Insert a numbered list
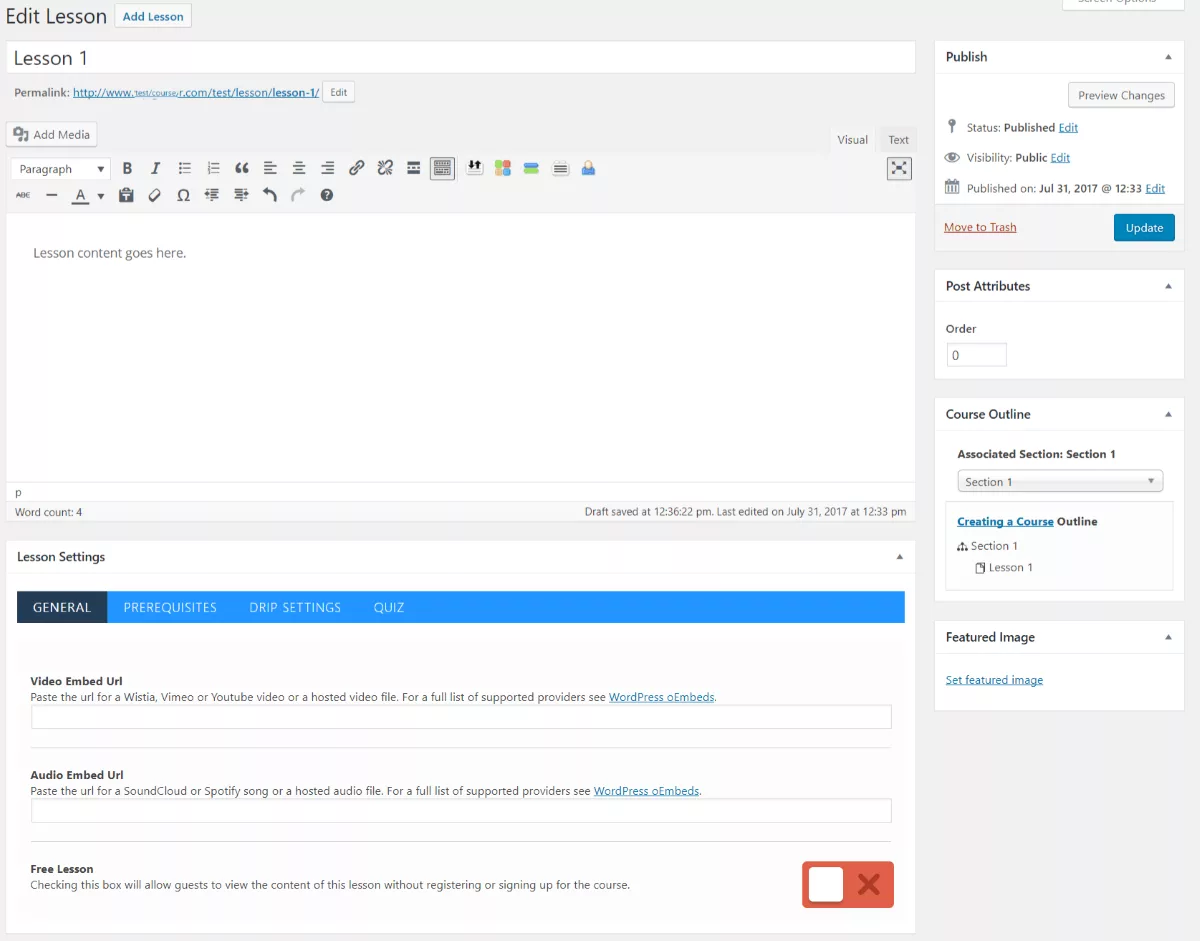 tap(213, 169)
